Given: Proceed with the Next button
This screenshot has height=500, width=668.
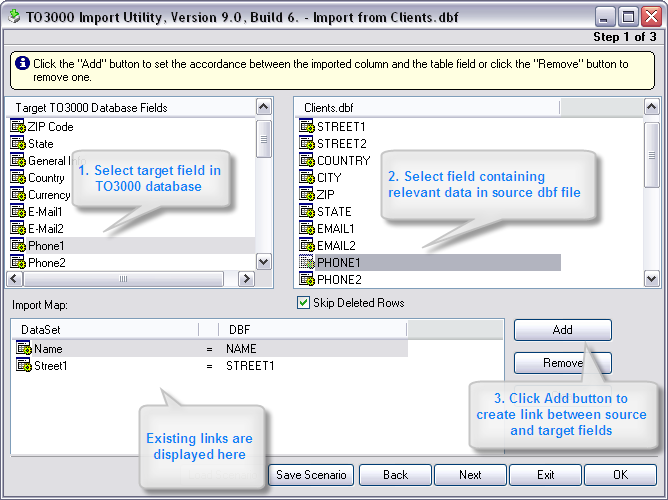Looking at the screenshot, I should (x=470, y=475).
